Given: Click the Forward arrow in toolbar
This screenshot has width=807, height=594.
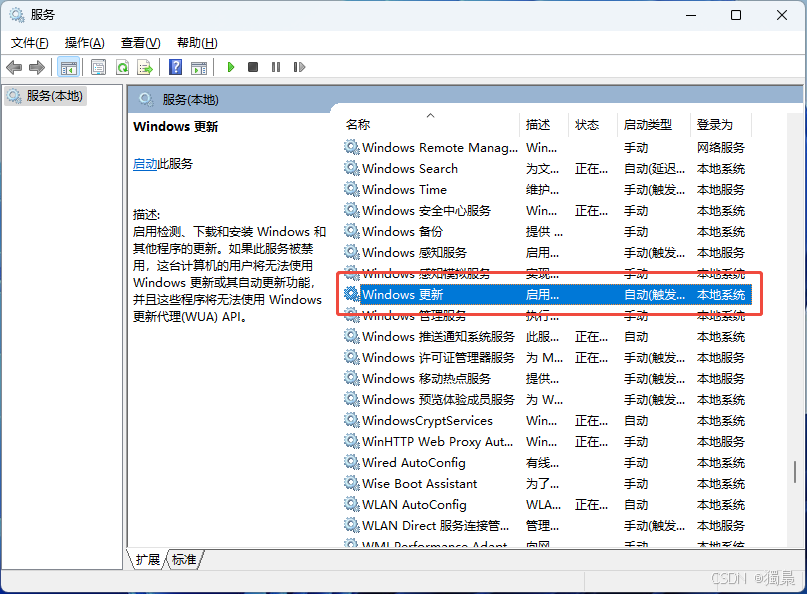Looking at the screenshot, I should click(x=37, y=67).
